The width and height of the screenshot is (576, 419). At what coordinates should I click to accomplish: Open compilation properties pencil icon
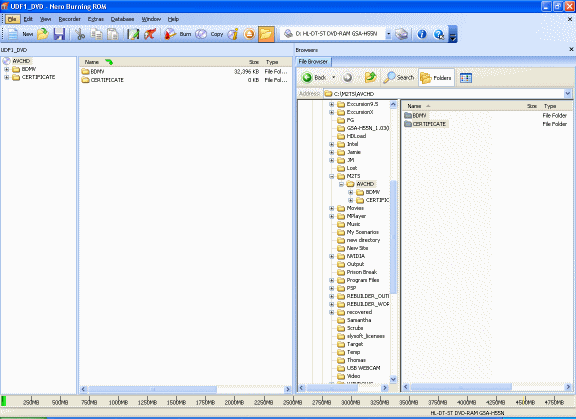coord(133,34)
